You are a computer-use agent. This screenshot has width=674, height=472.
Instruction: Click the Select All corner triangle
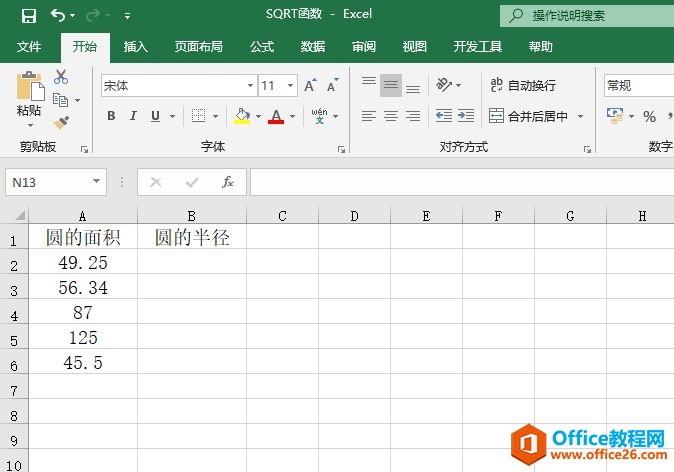20,215
